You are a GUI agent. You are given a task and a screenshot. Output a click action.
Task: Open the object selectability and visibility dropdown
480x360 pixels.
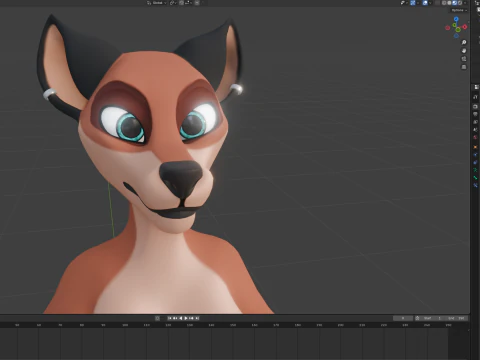point(403,3)
